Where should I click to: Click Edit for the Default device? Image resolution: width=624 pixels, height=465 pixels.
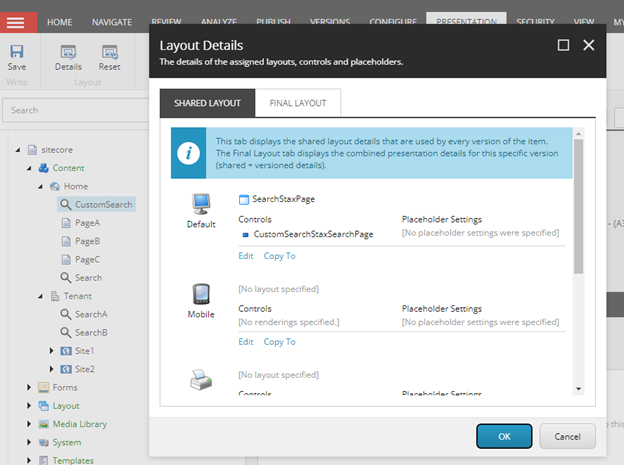point(246,256)
